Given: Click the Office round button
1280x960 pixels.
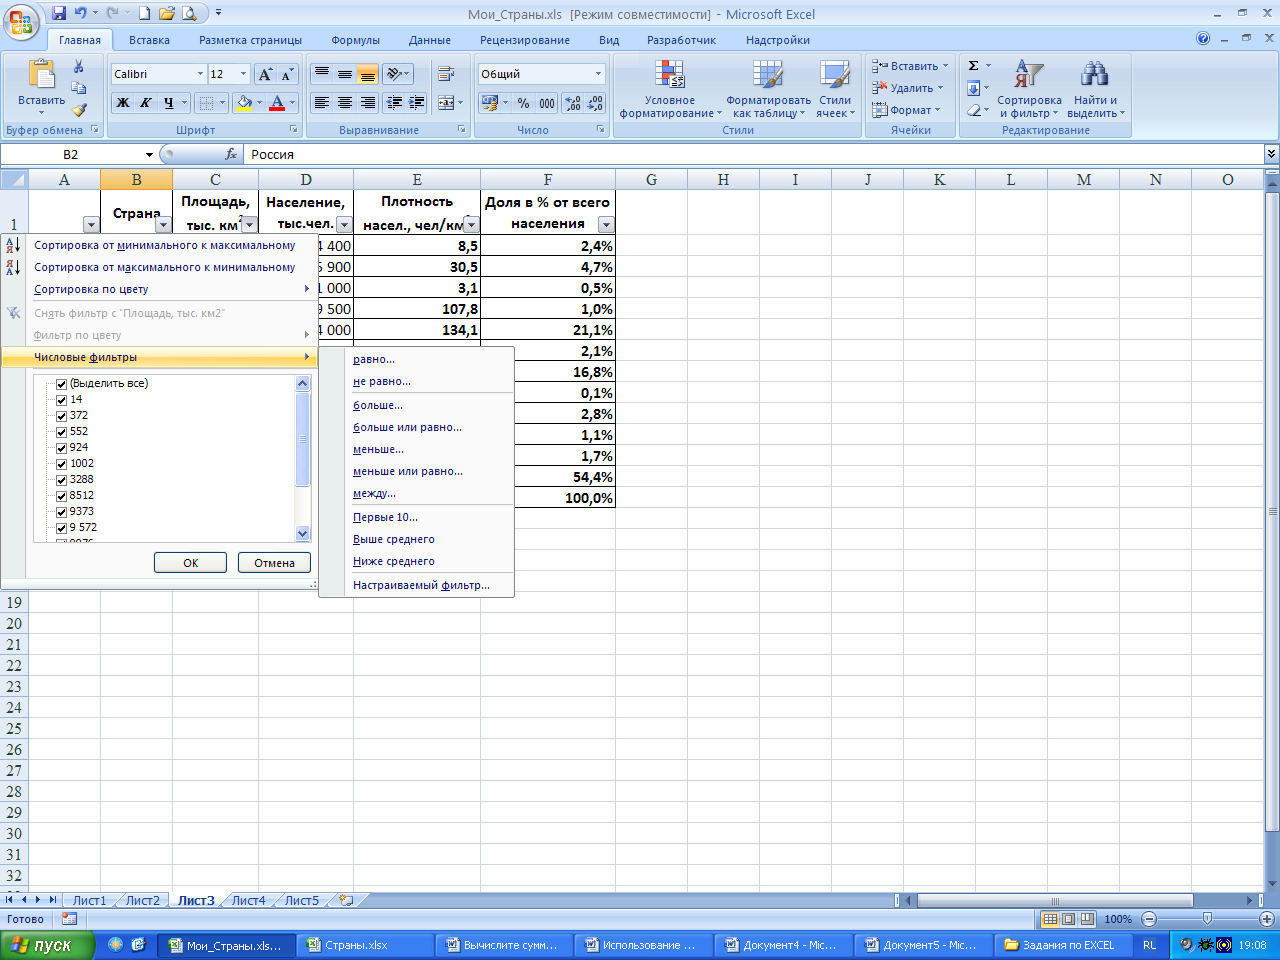Looking at the screenshot, I should [21, 21].
